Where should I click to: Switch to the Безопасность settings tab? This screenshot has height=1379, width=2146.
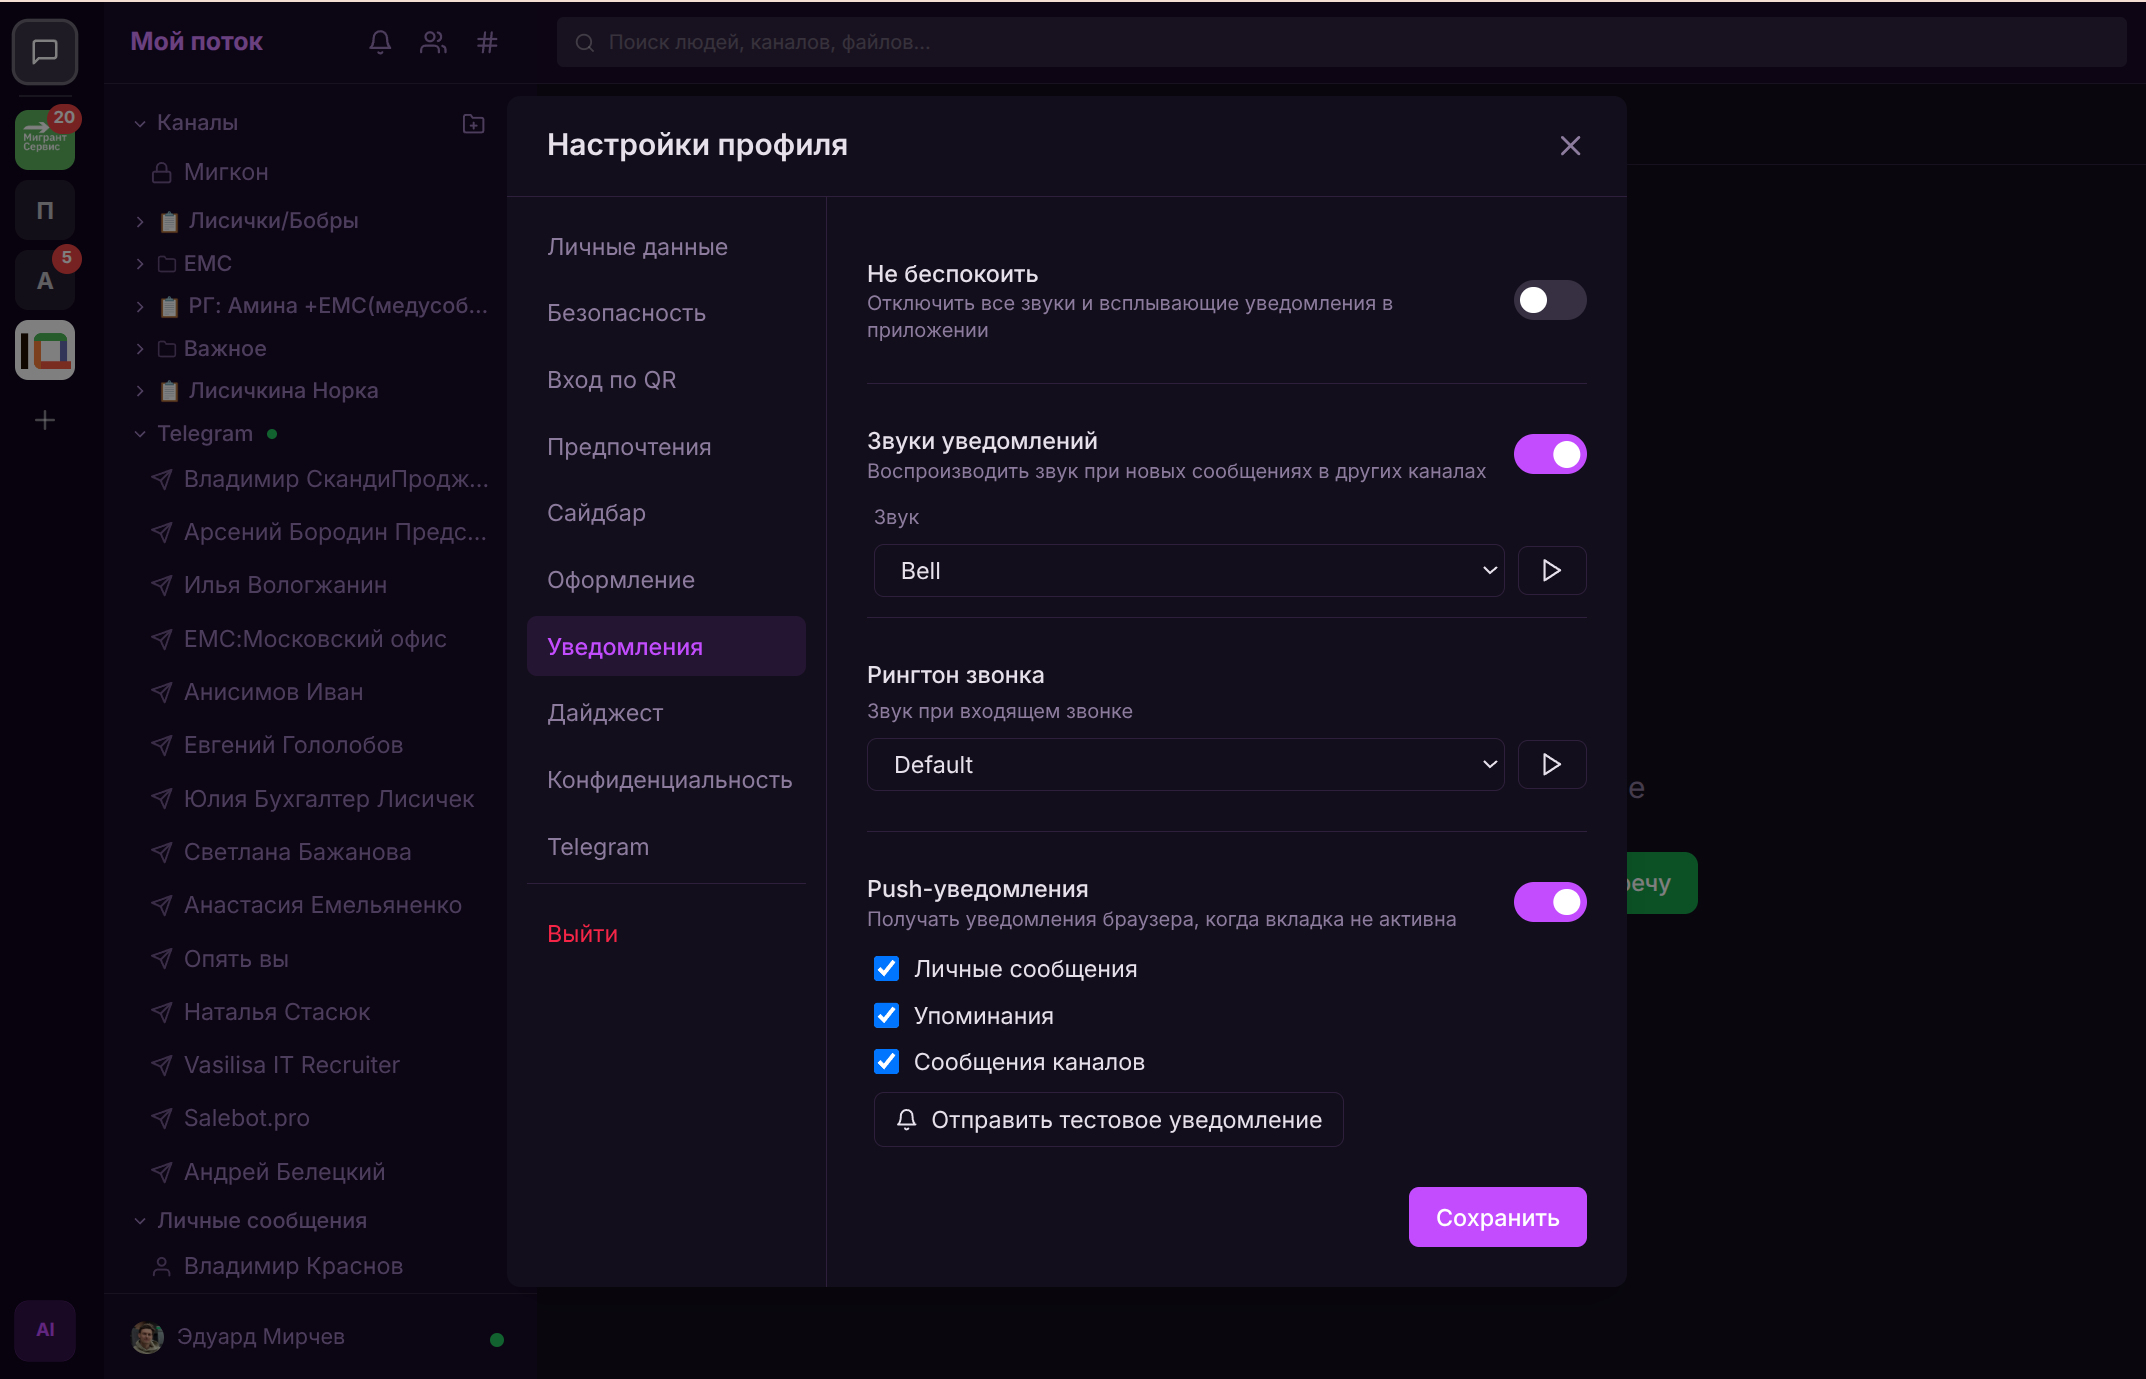pyautogui.click(x=626, y=313)
